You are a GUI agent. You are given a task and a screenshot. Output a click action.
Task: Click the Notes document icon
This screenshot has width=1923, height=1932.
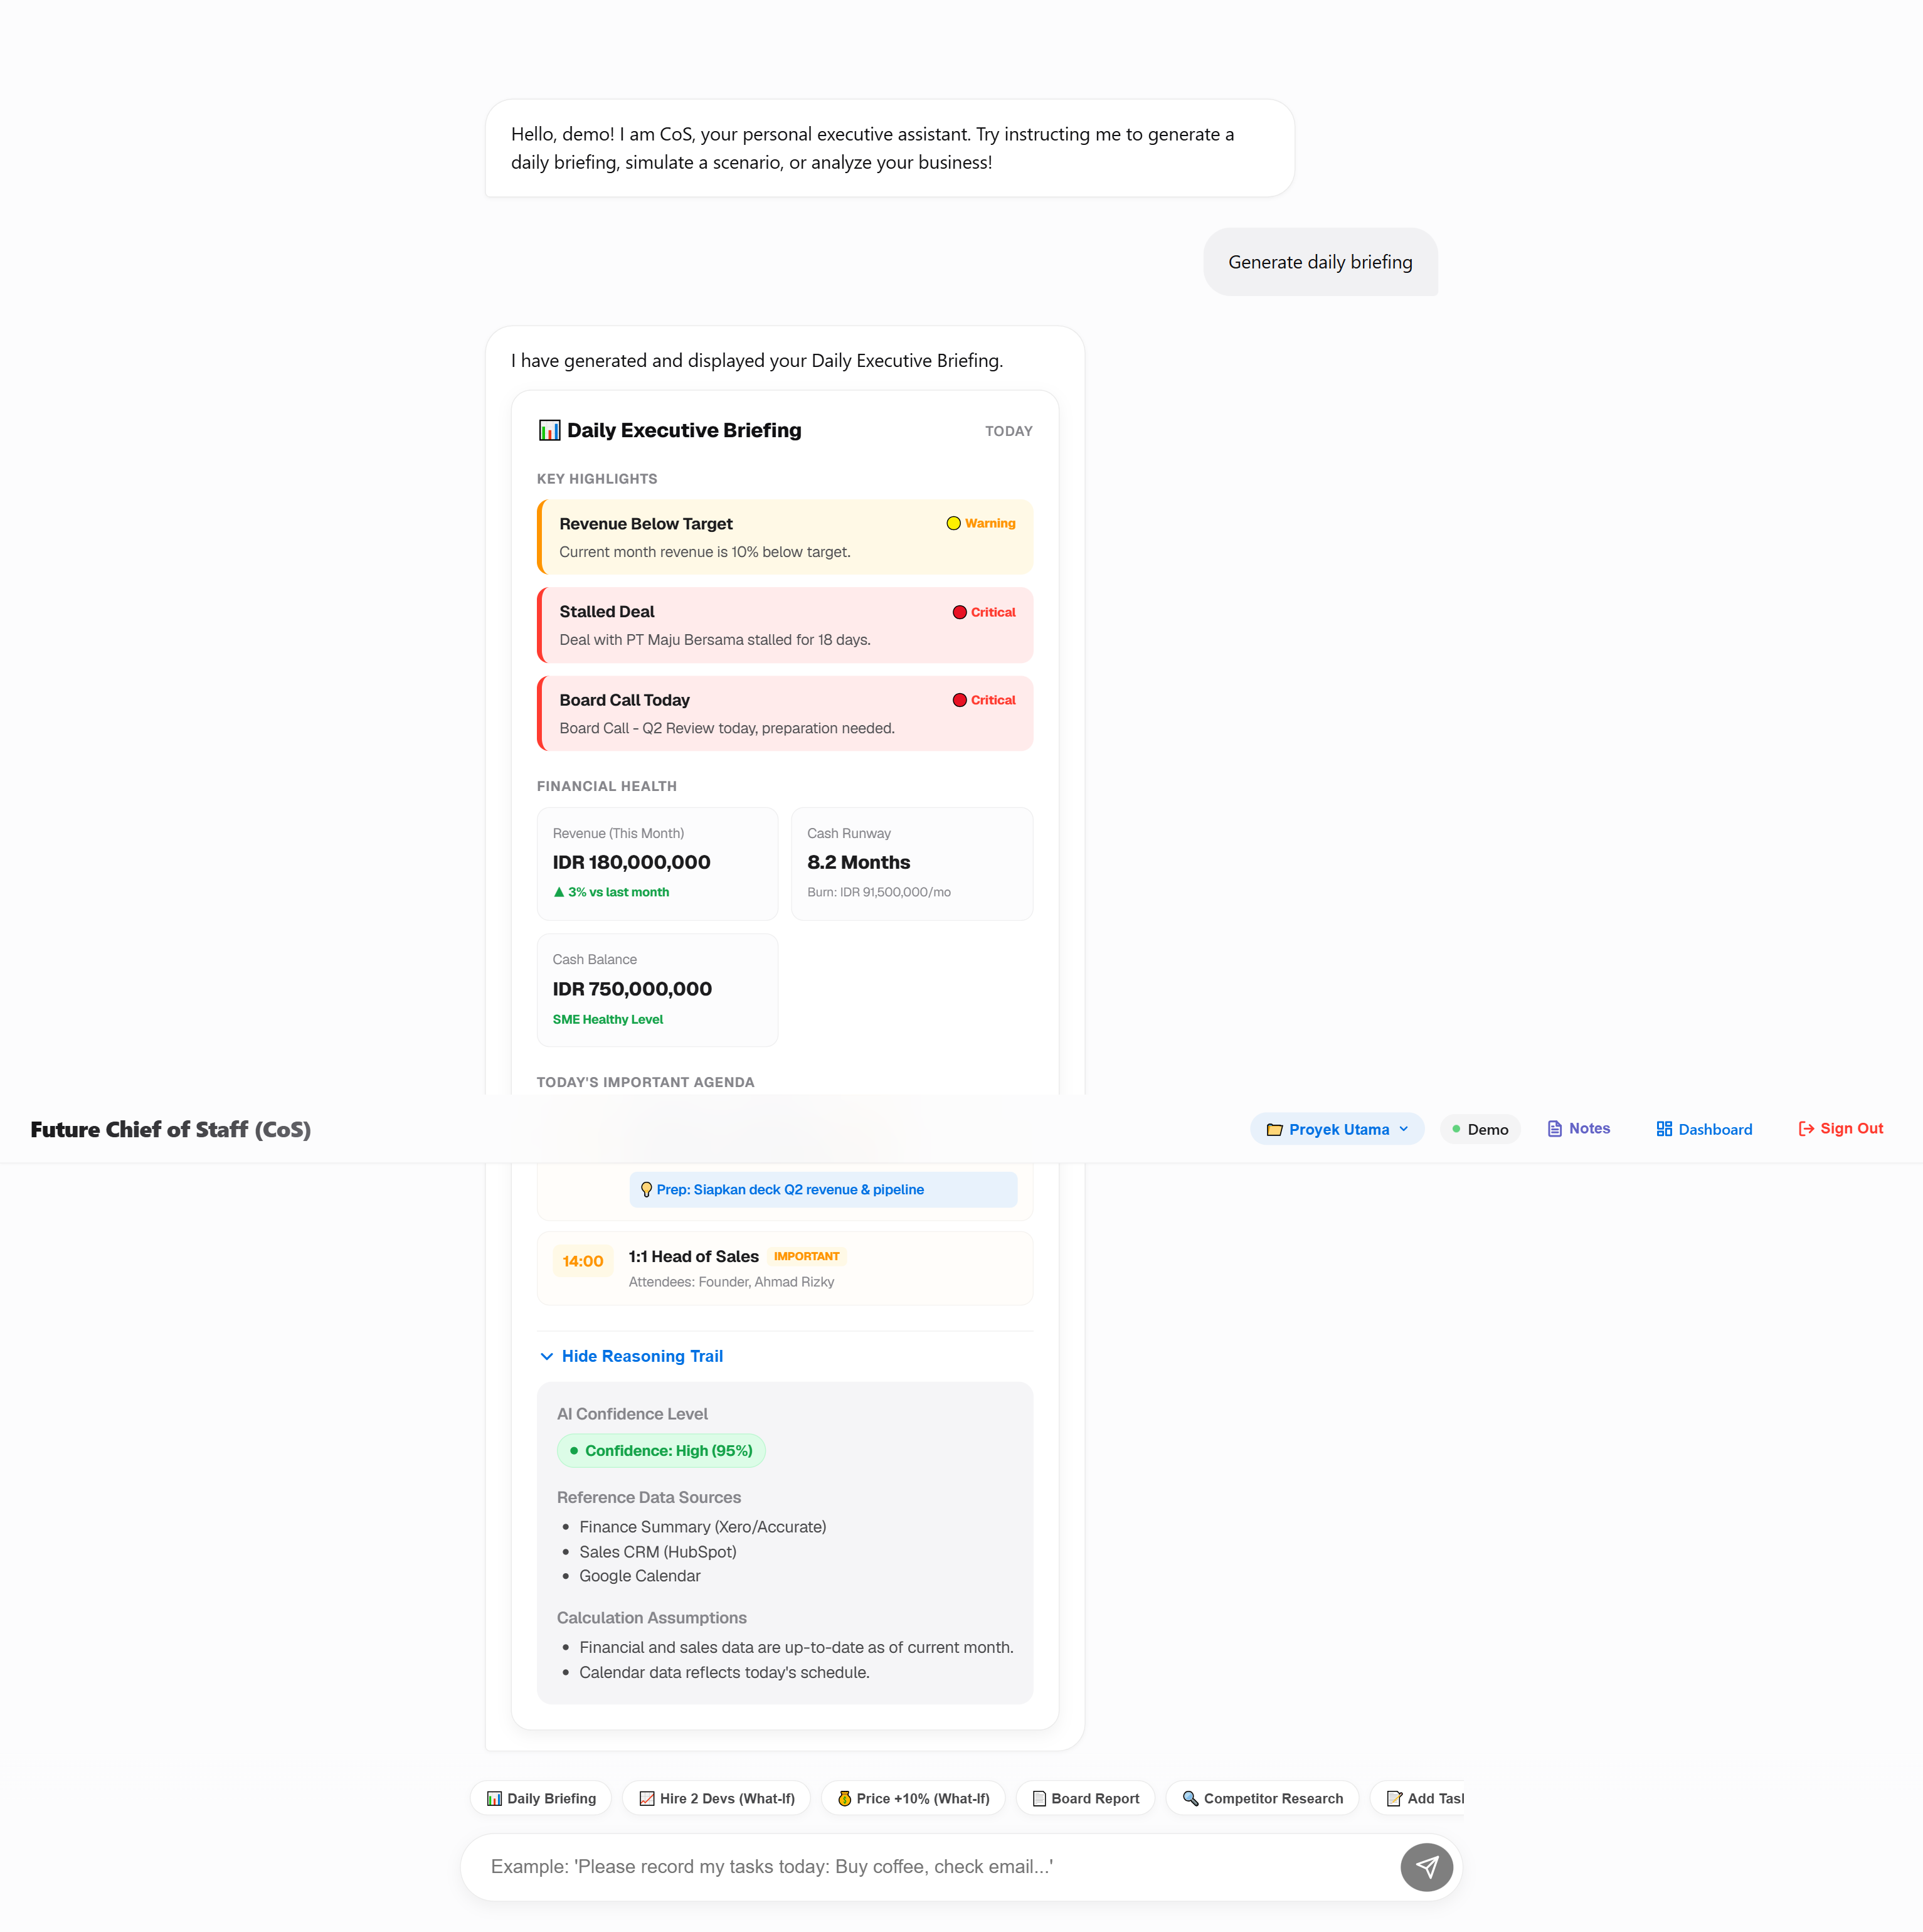pyautogui.click(x=1554, y=1129)
